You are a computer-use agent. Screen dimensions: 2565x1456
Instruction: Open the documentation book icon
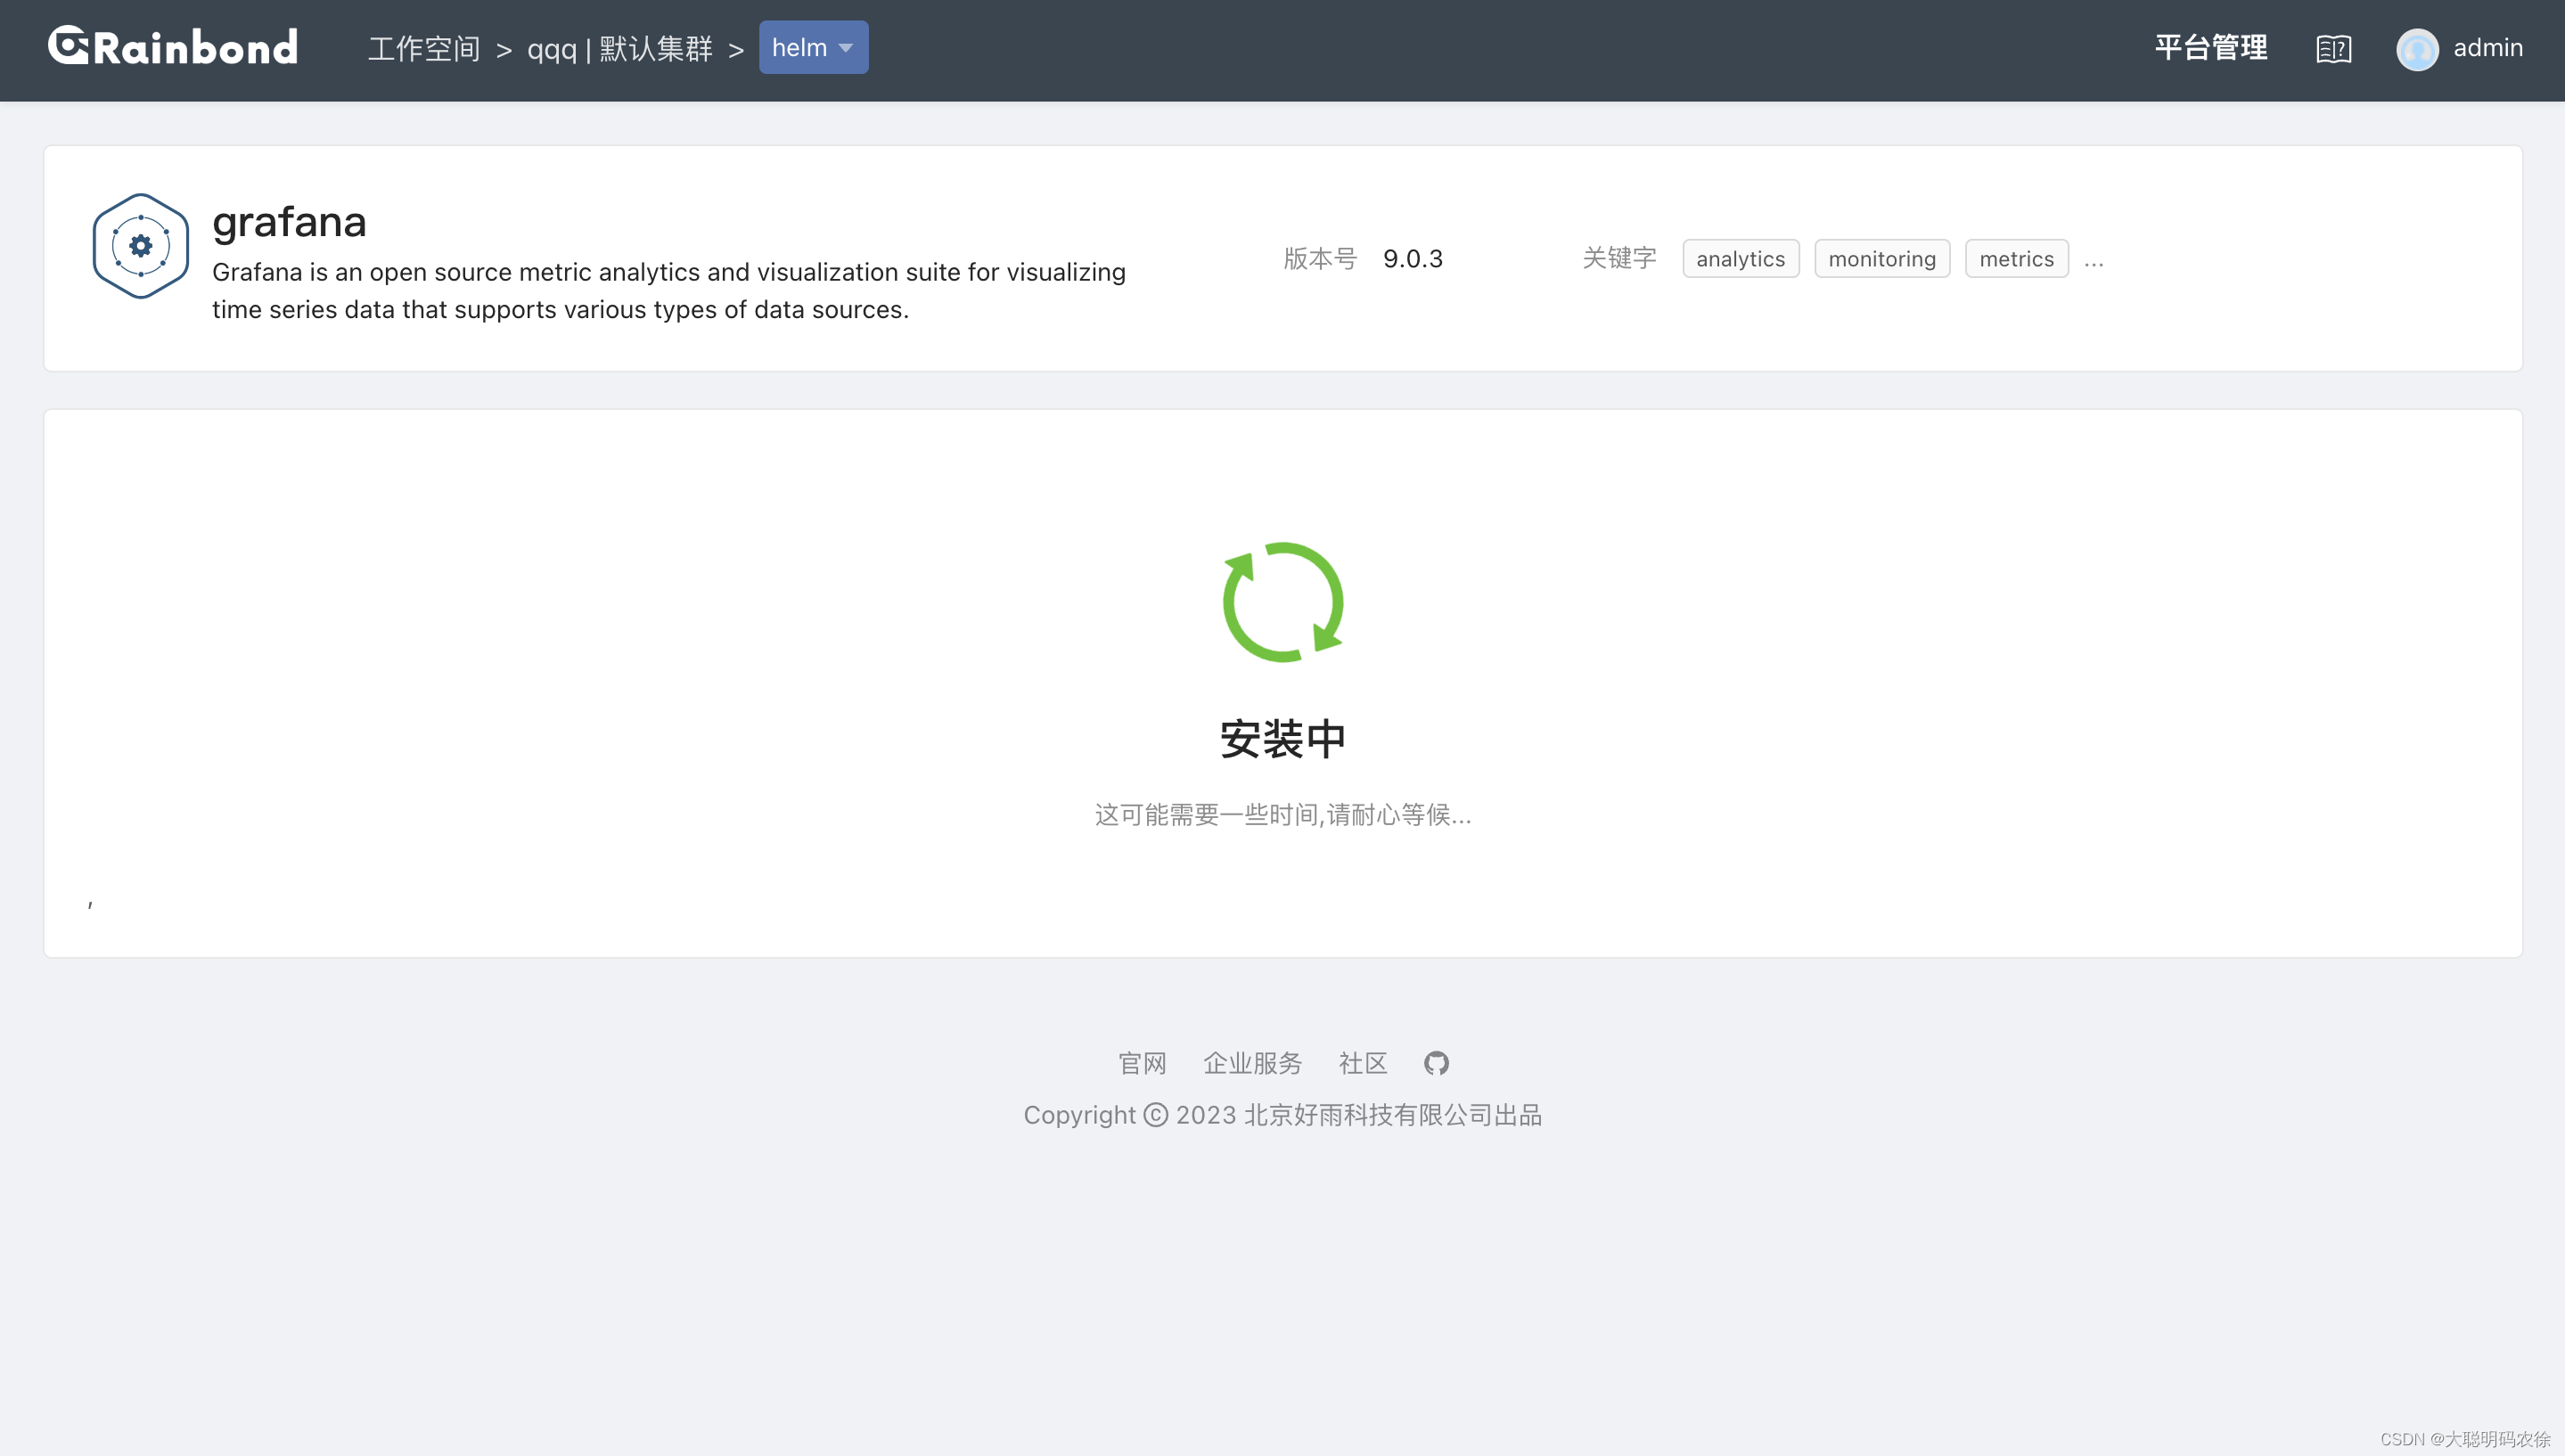2333,48
